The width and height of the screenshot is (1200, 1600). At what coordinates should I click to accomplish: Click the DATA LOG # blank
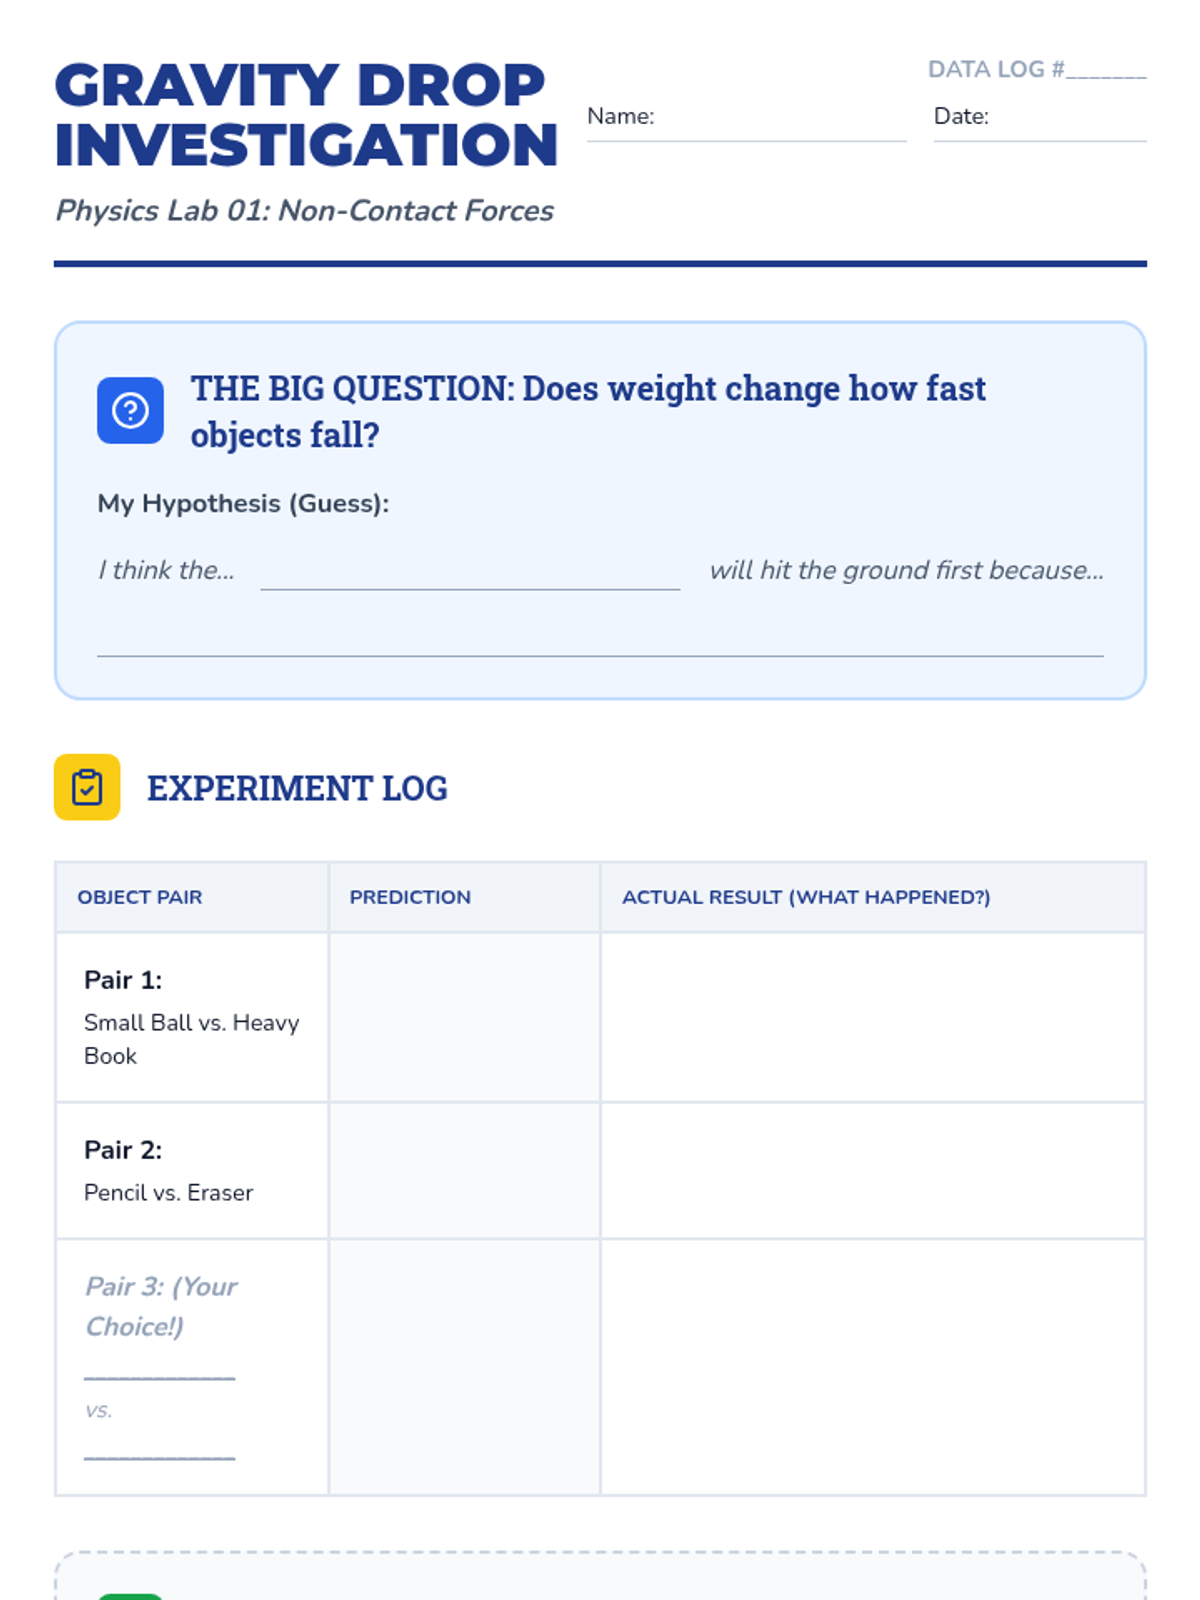point(1105,70)
